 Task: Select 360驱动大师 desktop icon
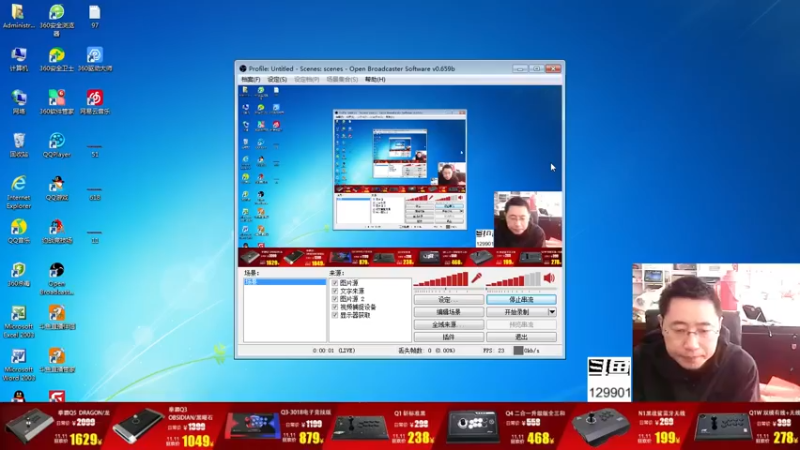pyautogui.click(x=95, y=59)
